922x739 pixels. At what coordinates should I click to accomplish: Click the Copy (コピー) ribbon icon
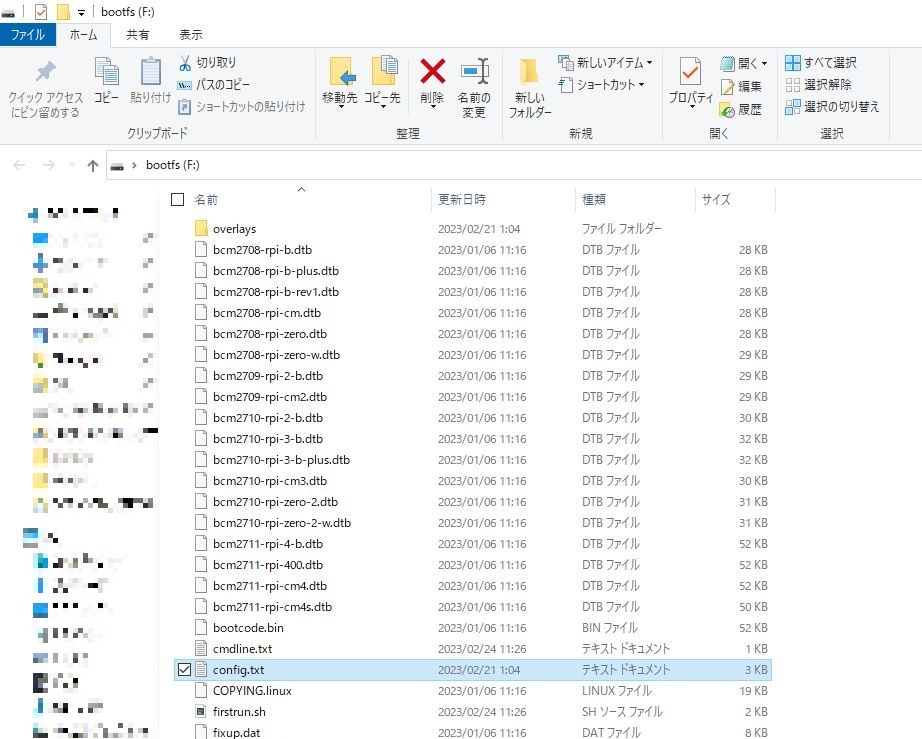(106, 72)
